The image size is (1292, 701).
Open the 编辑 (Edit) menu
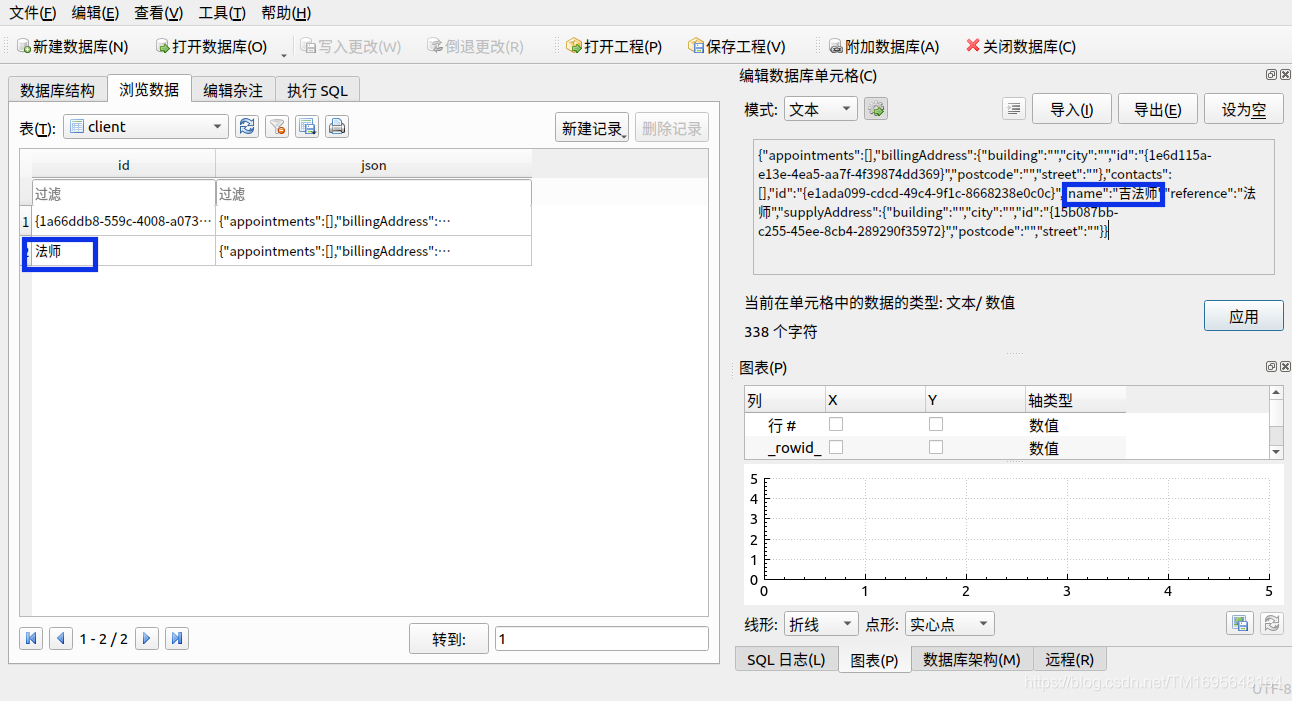click(95, 13)
